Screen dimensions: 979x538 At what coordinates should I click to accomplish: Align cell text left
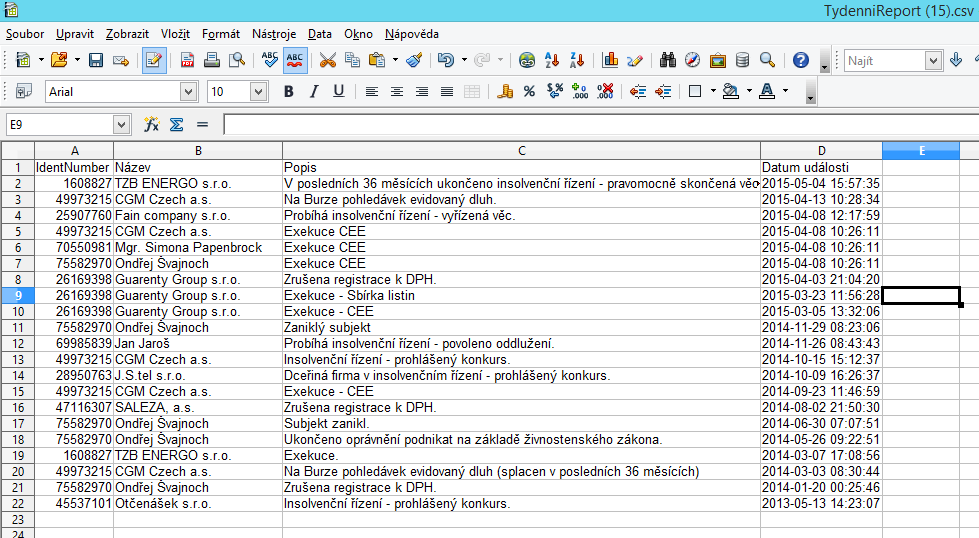pos(371,92)
